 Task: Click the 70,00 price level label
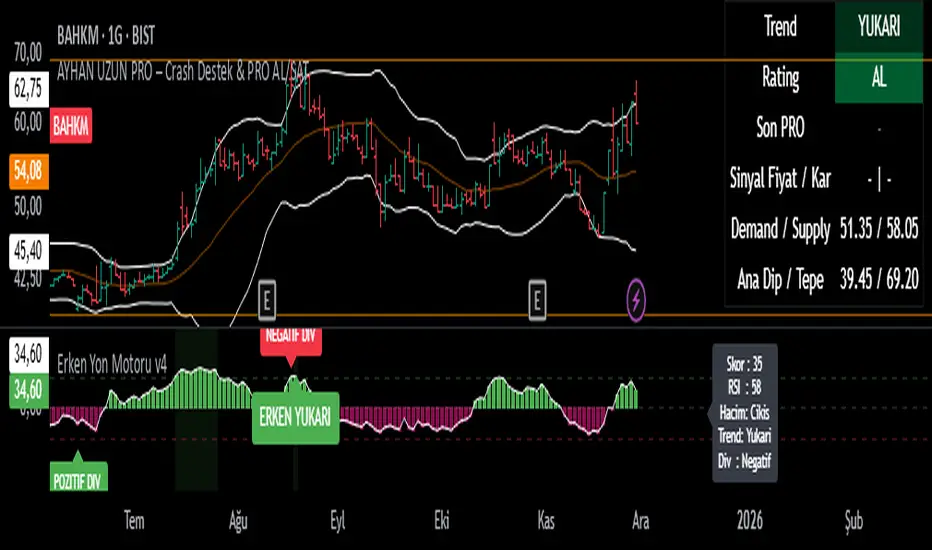click(x=28, y=54)
